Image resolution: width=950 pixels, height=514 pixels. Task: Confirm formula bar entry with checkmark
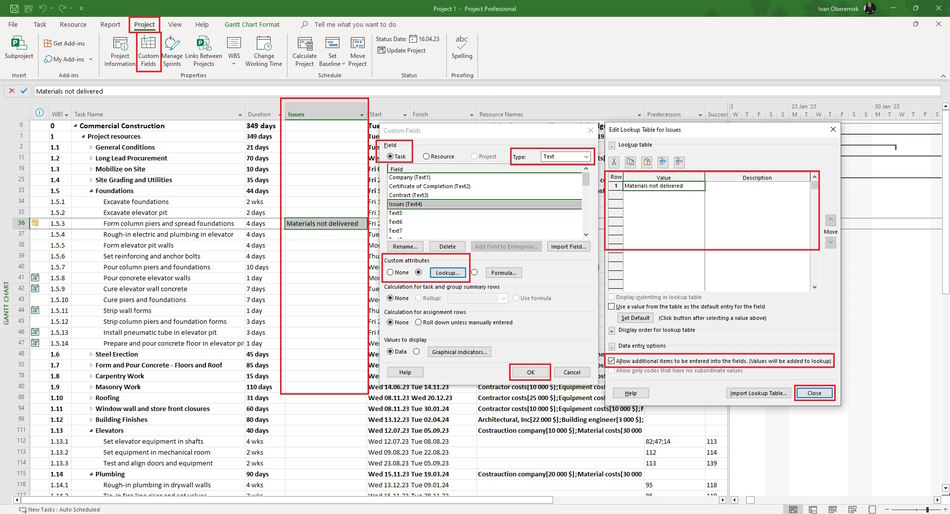24,91
